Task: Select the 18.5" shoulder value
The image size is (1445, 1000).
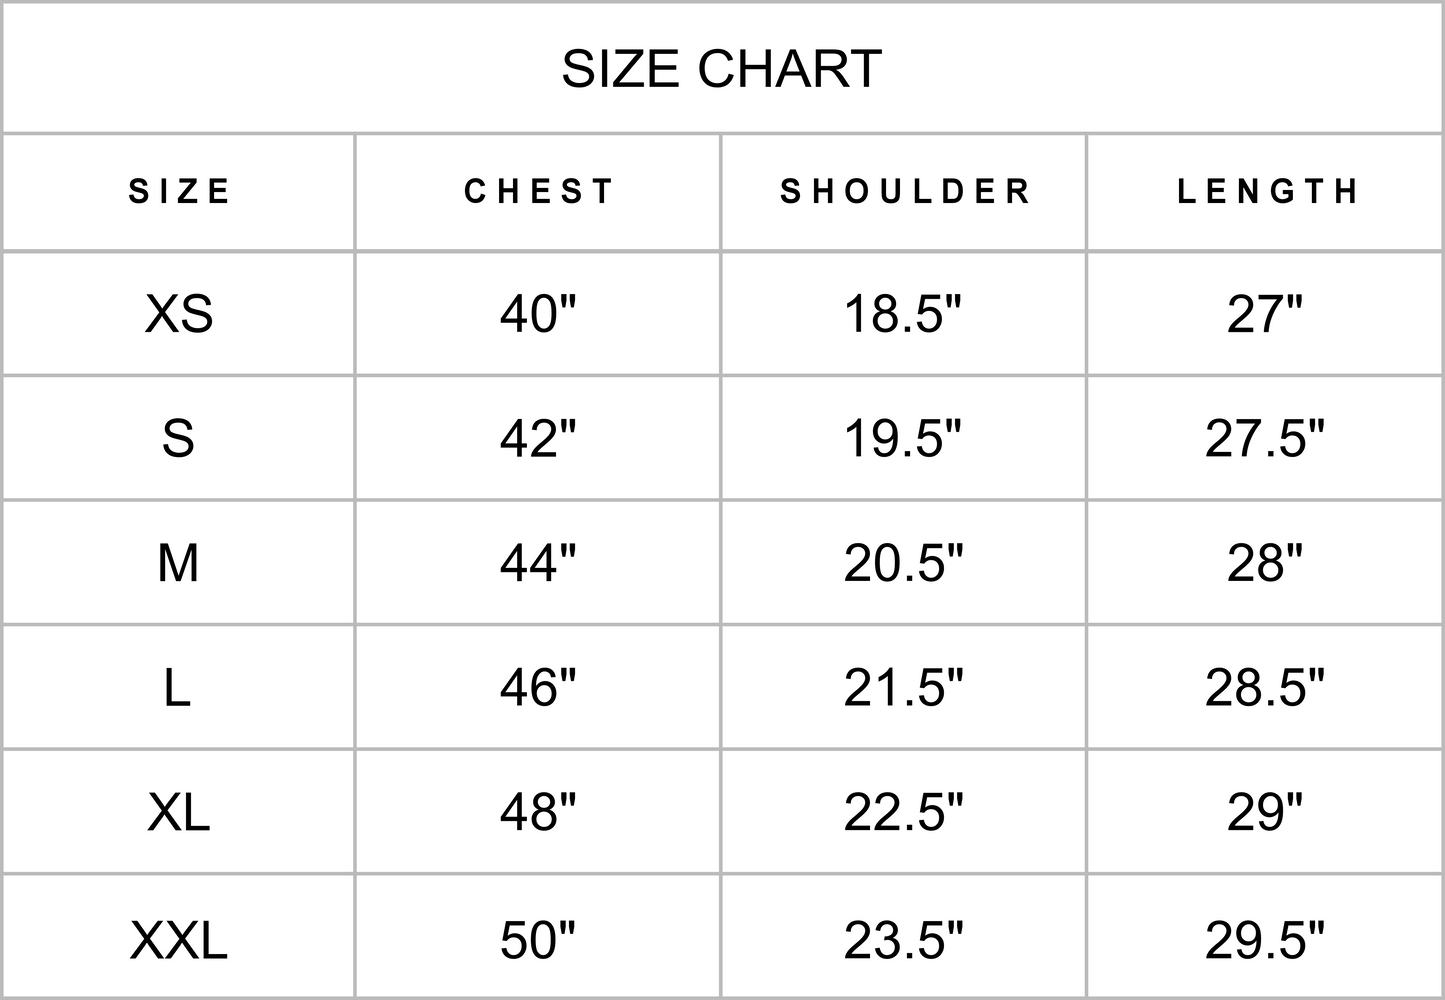Action: pos(903,314)
